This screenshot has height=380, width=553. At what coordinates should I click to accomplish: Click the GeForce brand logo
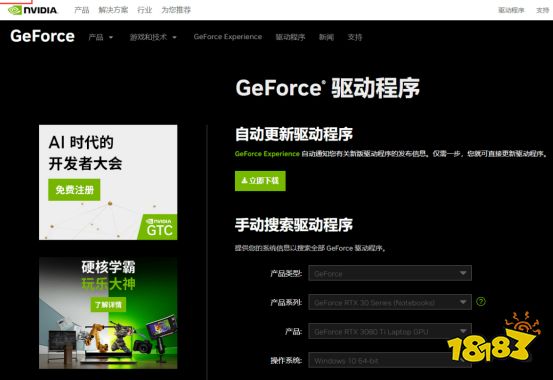tap(42, 36)
